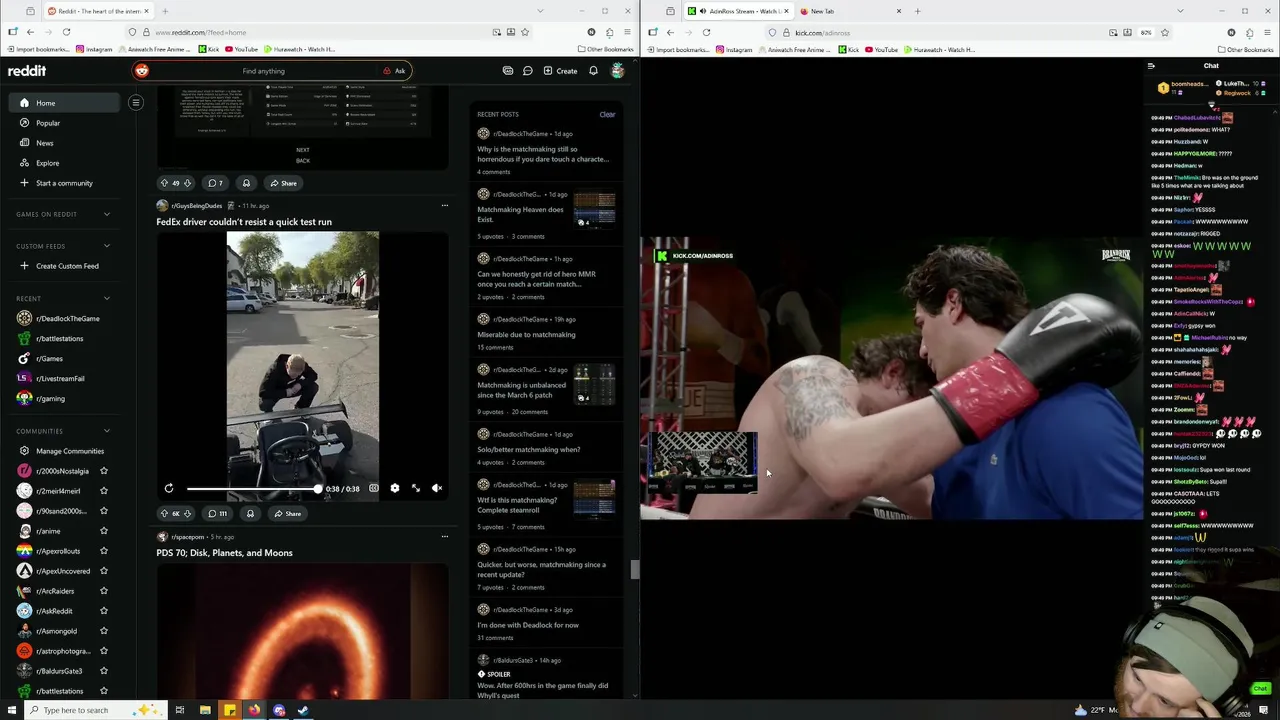Favorite r/BaldursGate3 community star
Screen dimensions: 1280x720
[x=104, y=671]
